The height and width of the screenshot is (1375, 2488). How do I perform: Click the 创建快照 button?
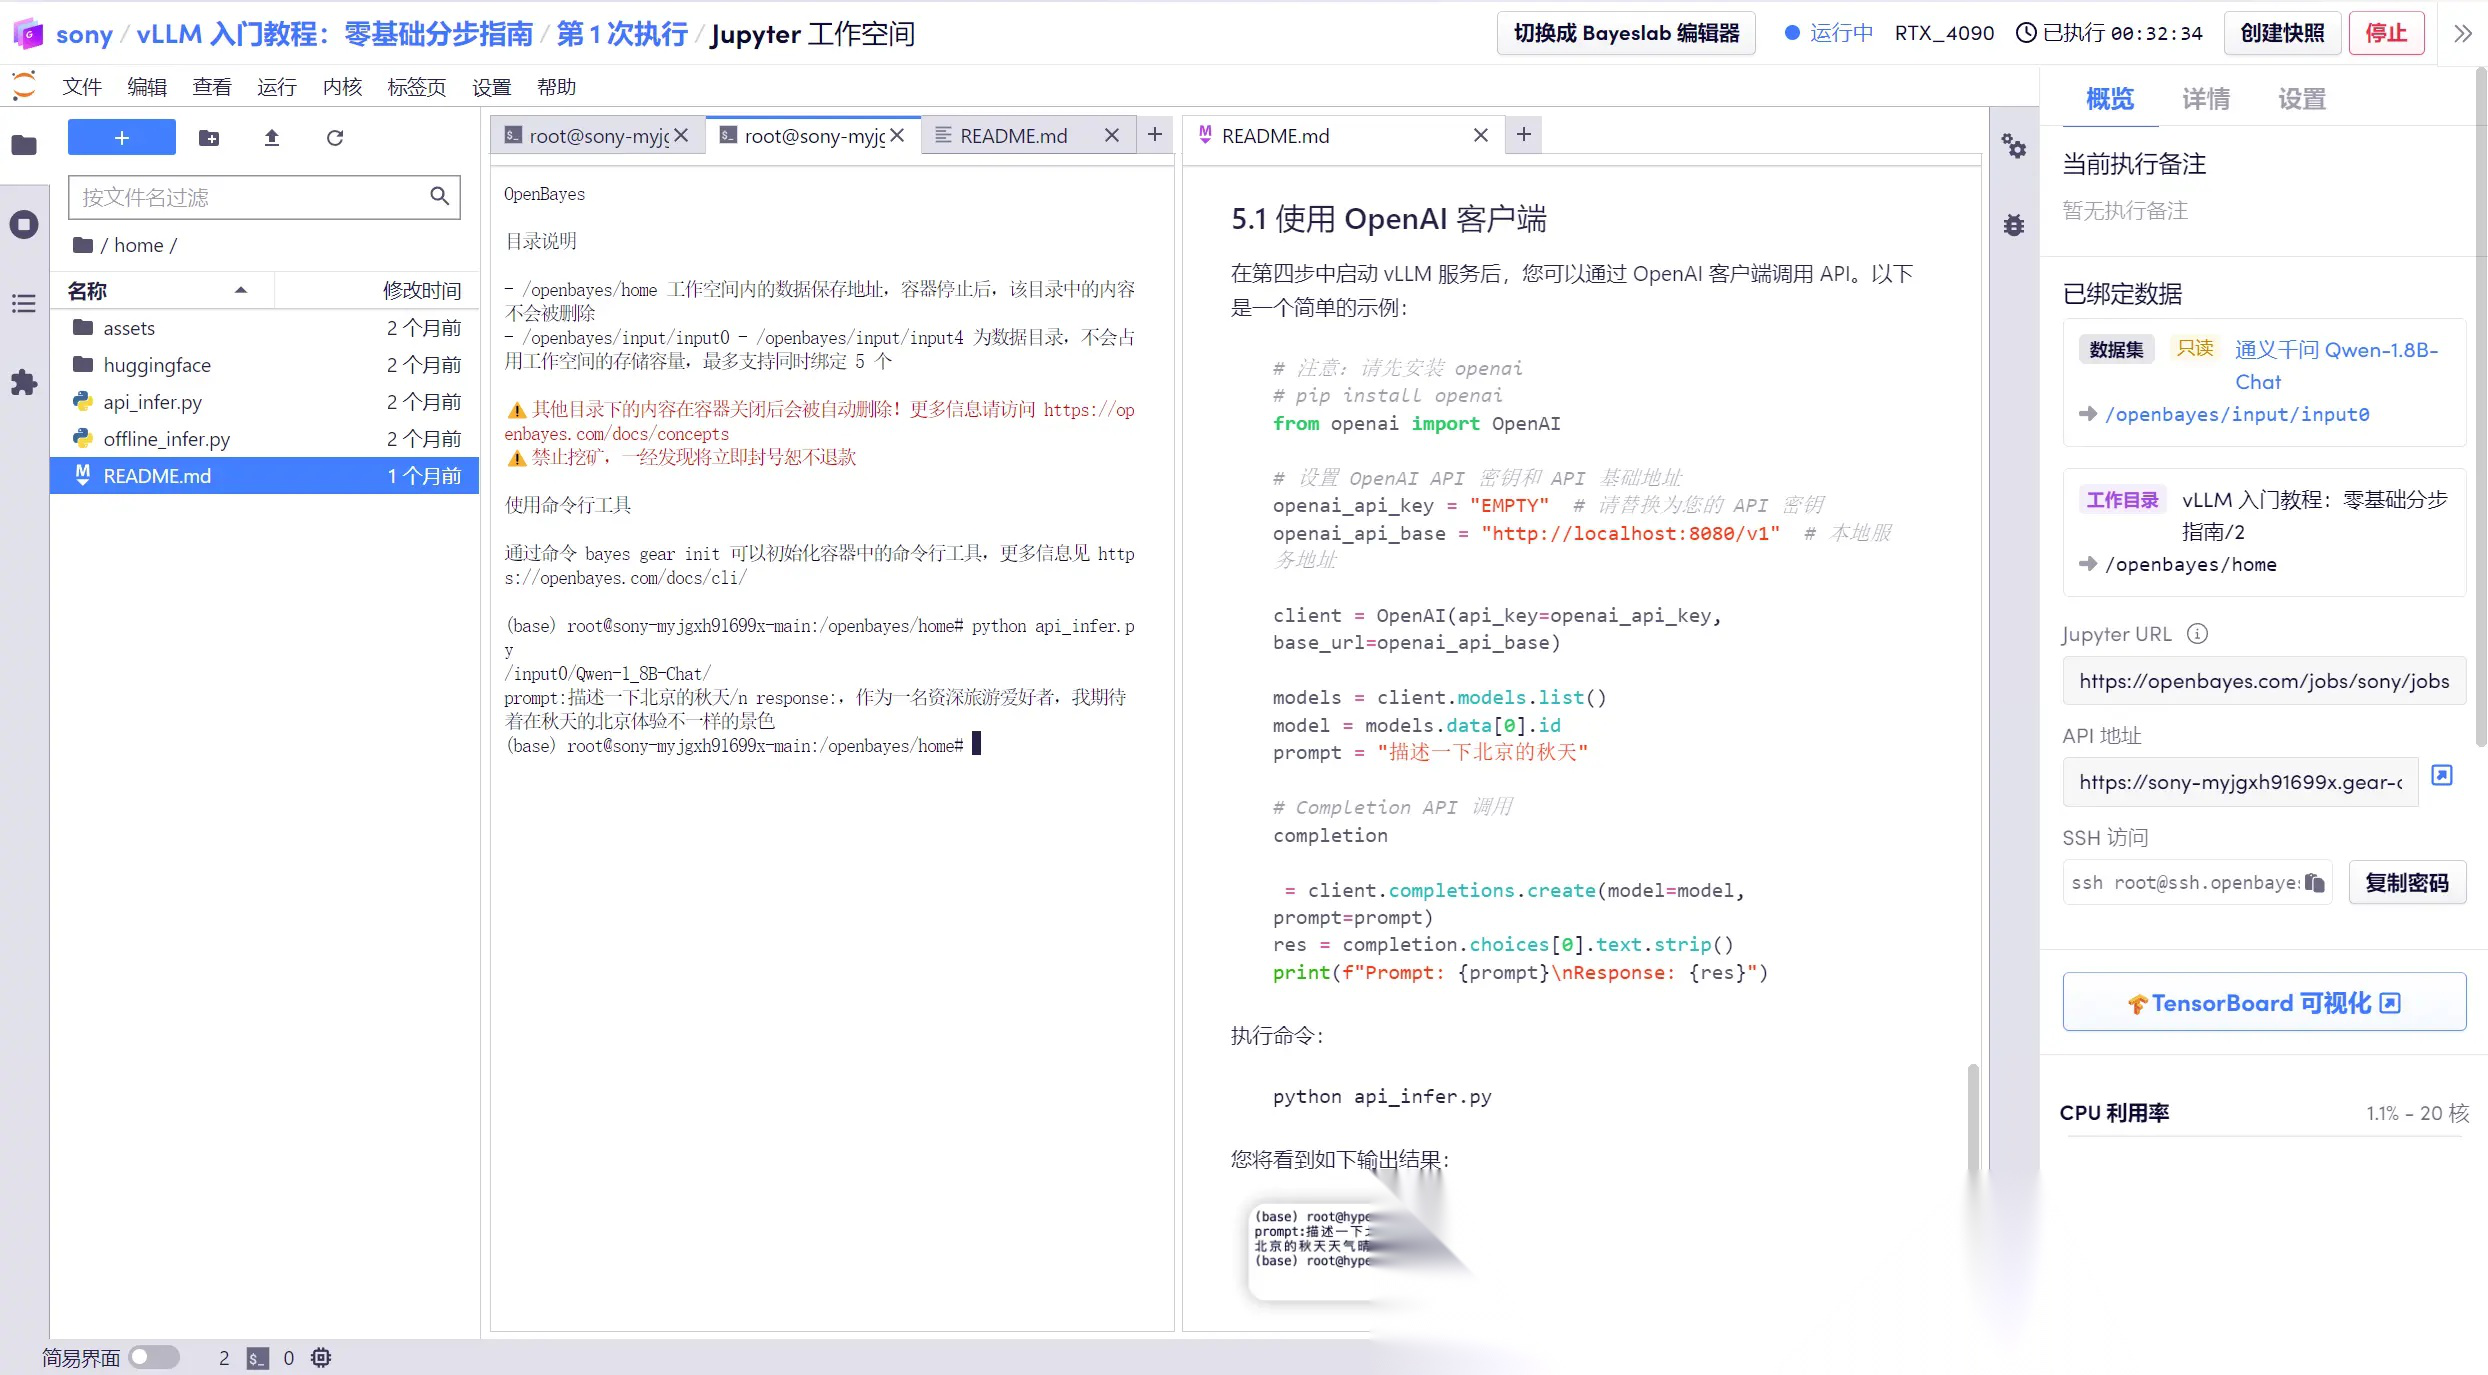pyautogui.click(x=2282, y=34)
